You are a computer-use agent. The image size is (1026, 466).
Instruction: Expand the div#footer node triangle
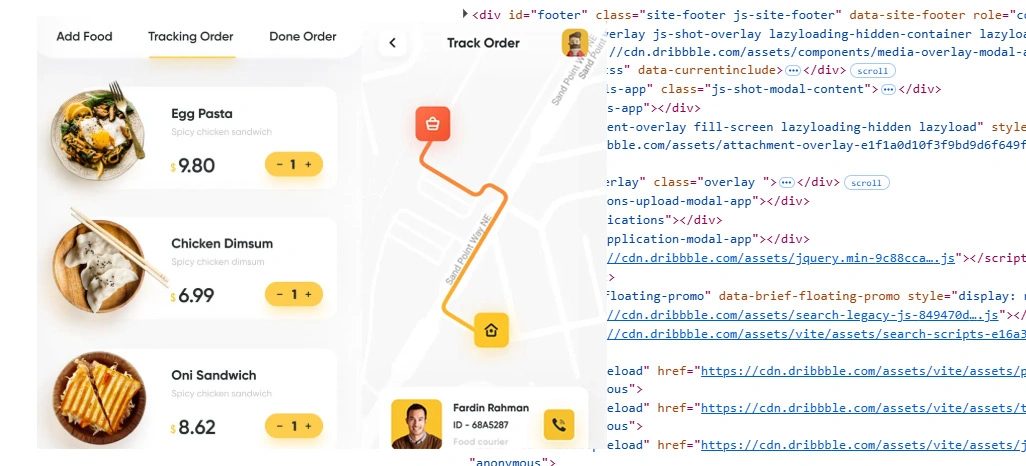click(464, 14)
